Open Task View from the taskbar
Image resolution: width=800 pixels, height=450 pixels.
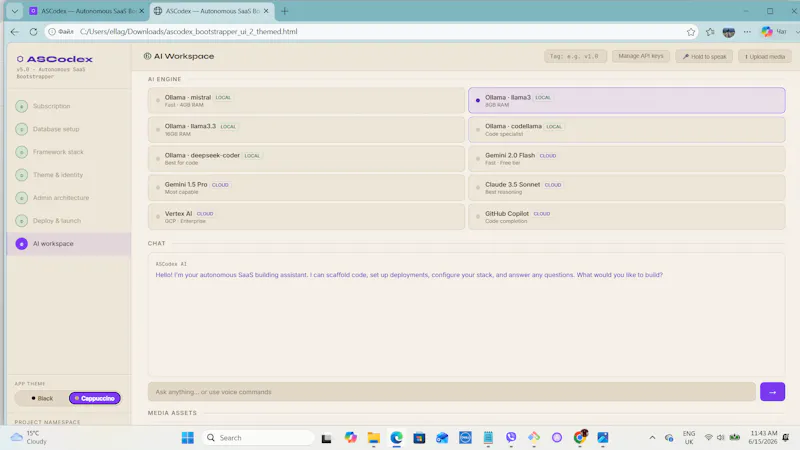pyautogui.click(x=327, y=438)
